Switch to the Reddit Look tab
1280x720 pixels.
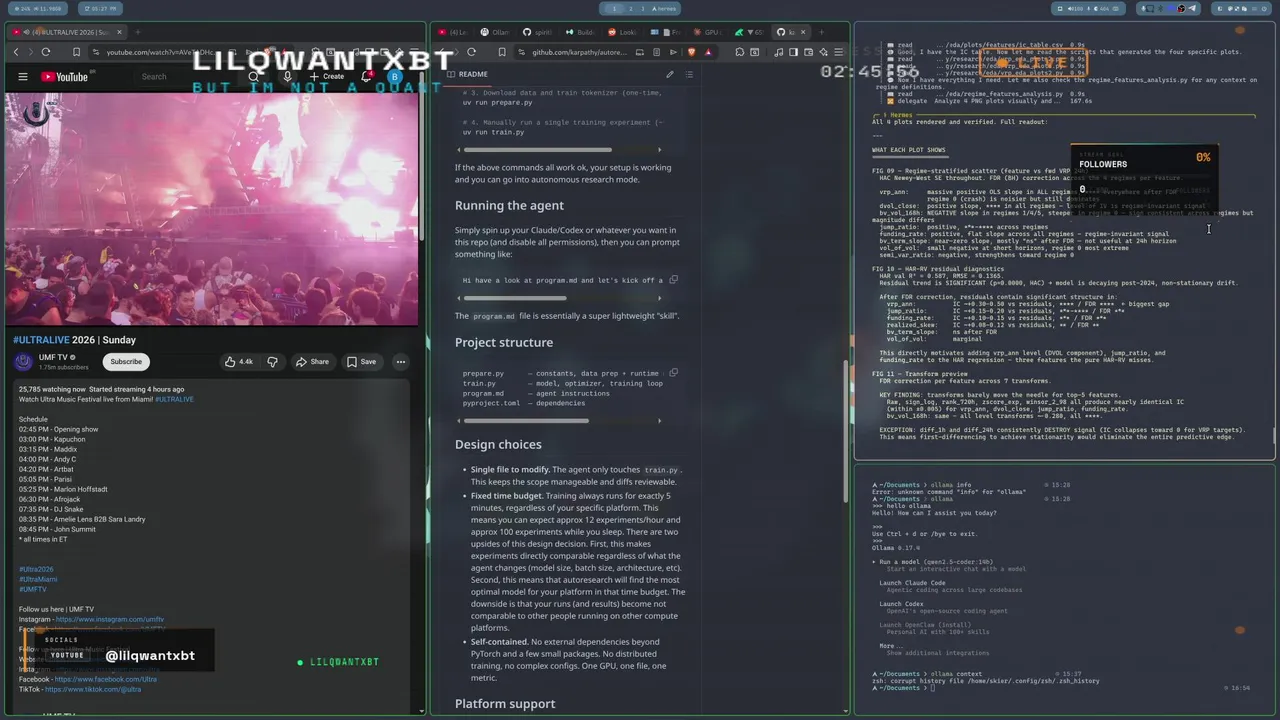pyautogui.click(x=625, y=32)
